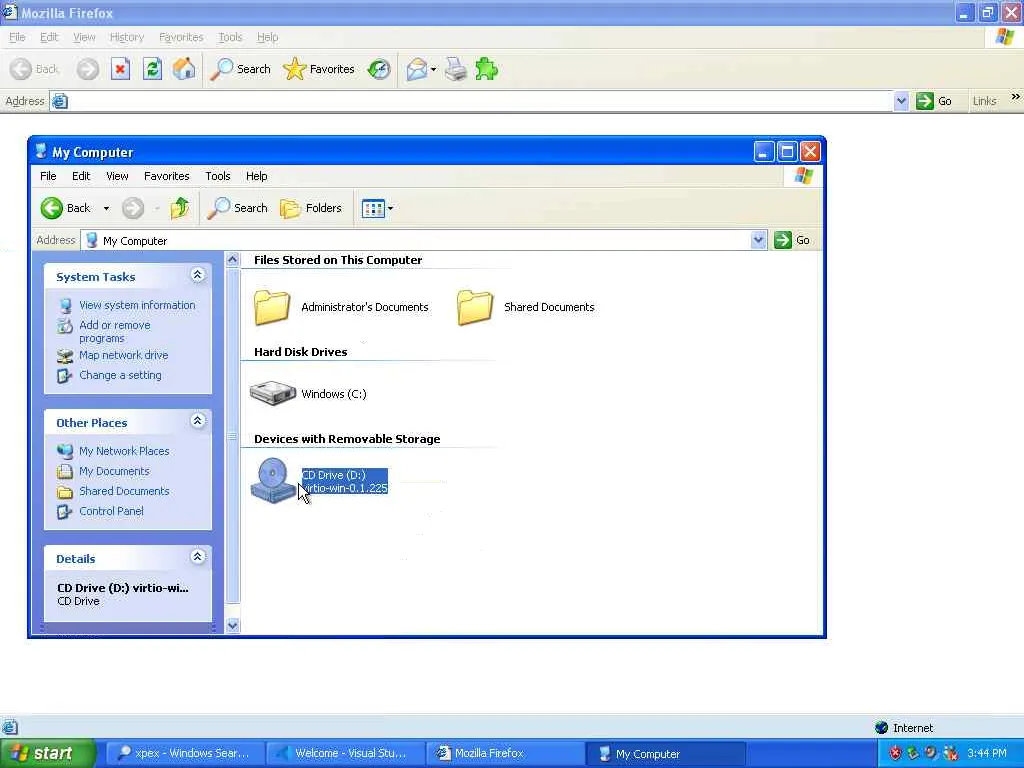Open the My Computer File menu
The width and height of the screenshot is (1024, 768).
48,176
